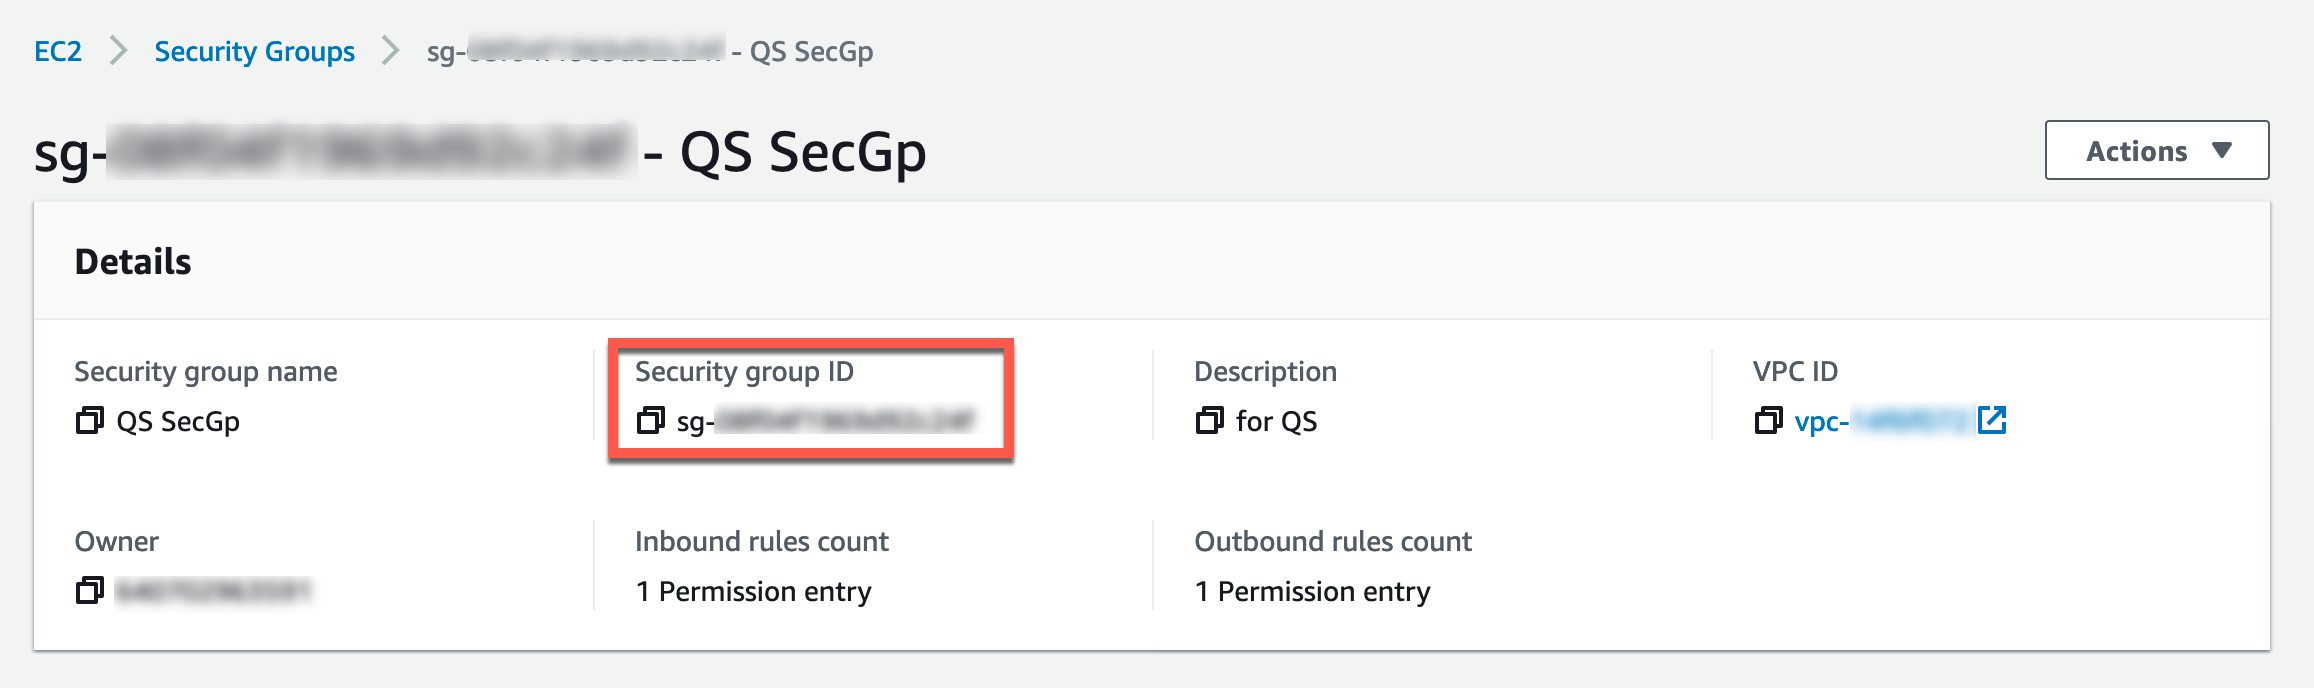This screenshot has width=2314, height=688.
Task: Go to EC2 in the breadcrumb
Action: coord(58,51)
